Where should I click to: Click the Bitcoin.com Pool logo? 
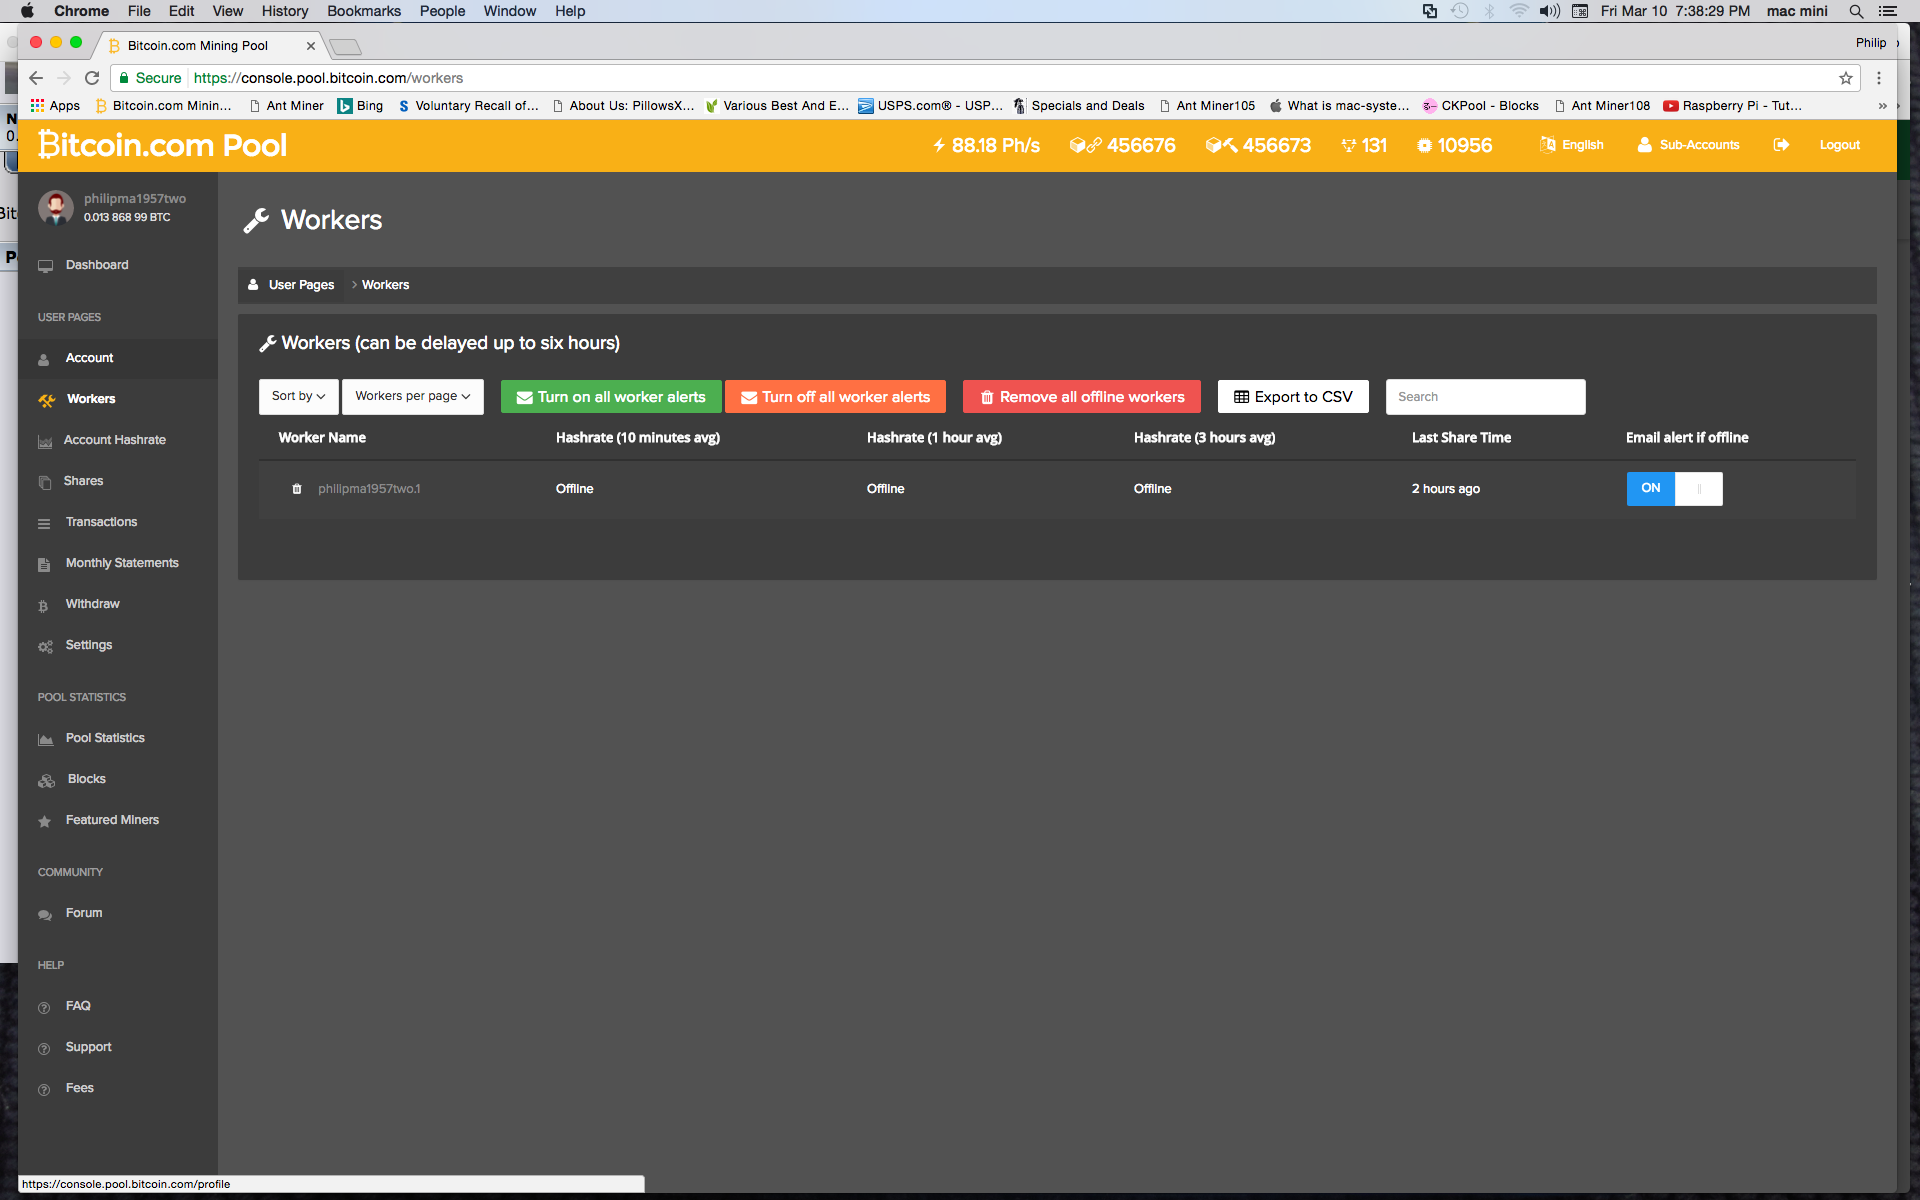point(163,145)
